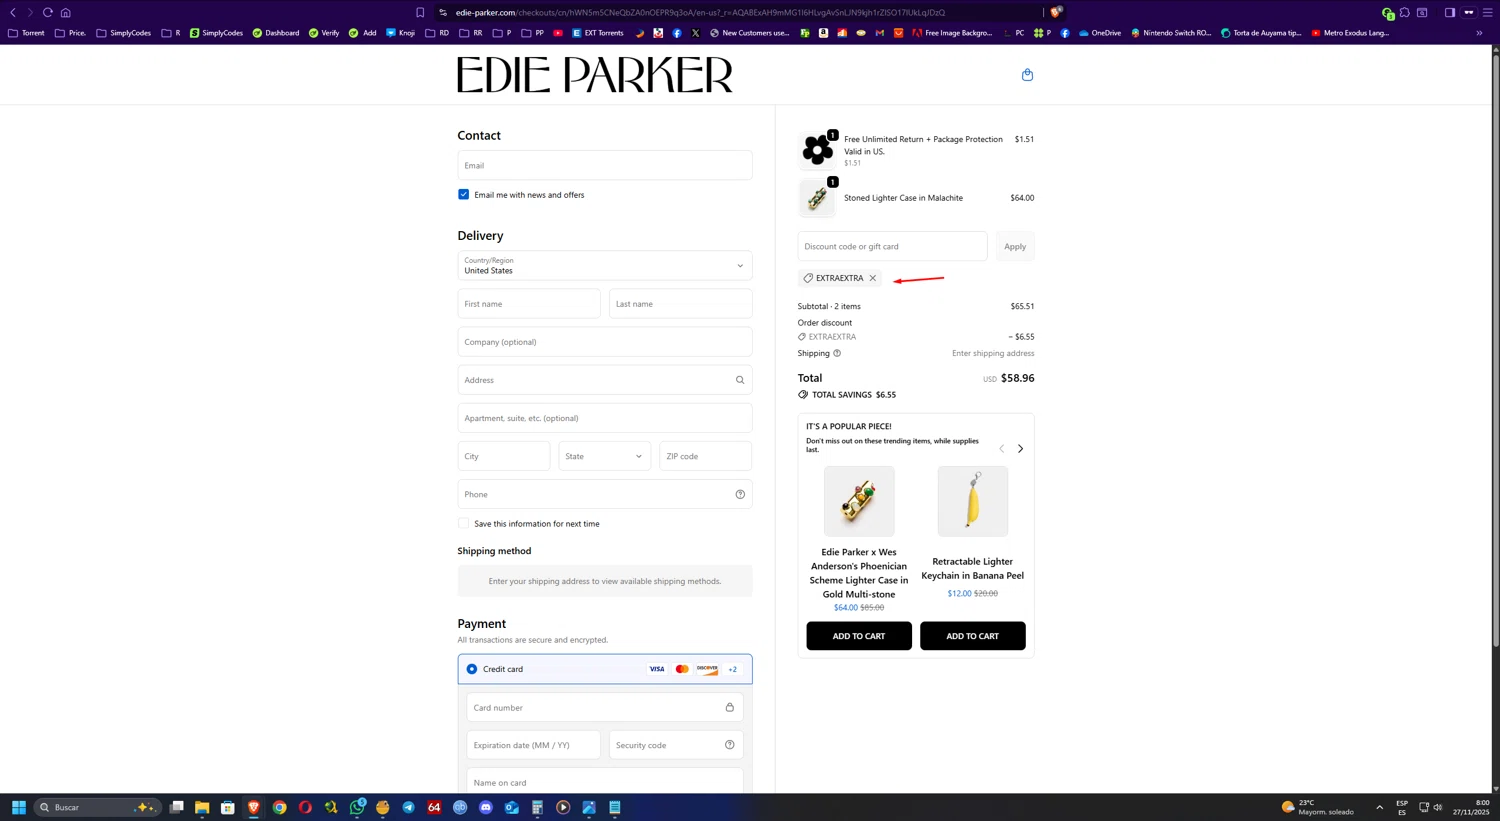
Task: Click the browser back arrow
Action: tap(13, 12)
